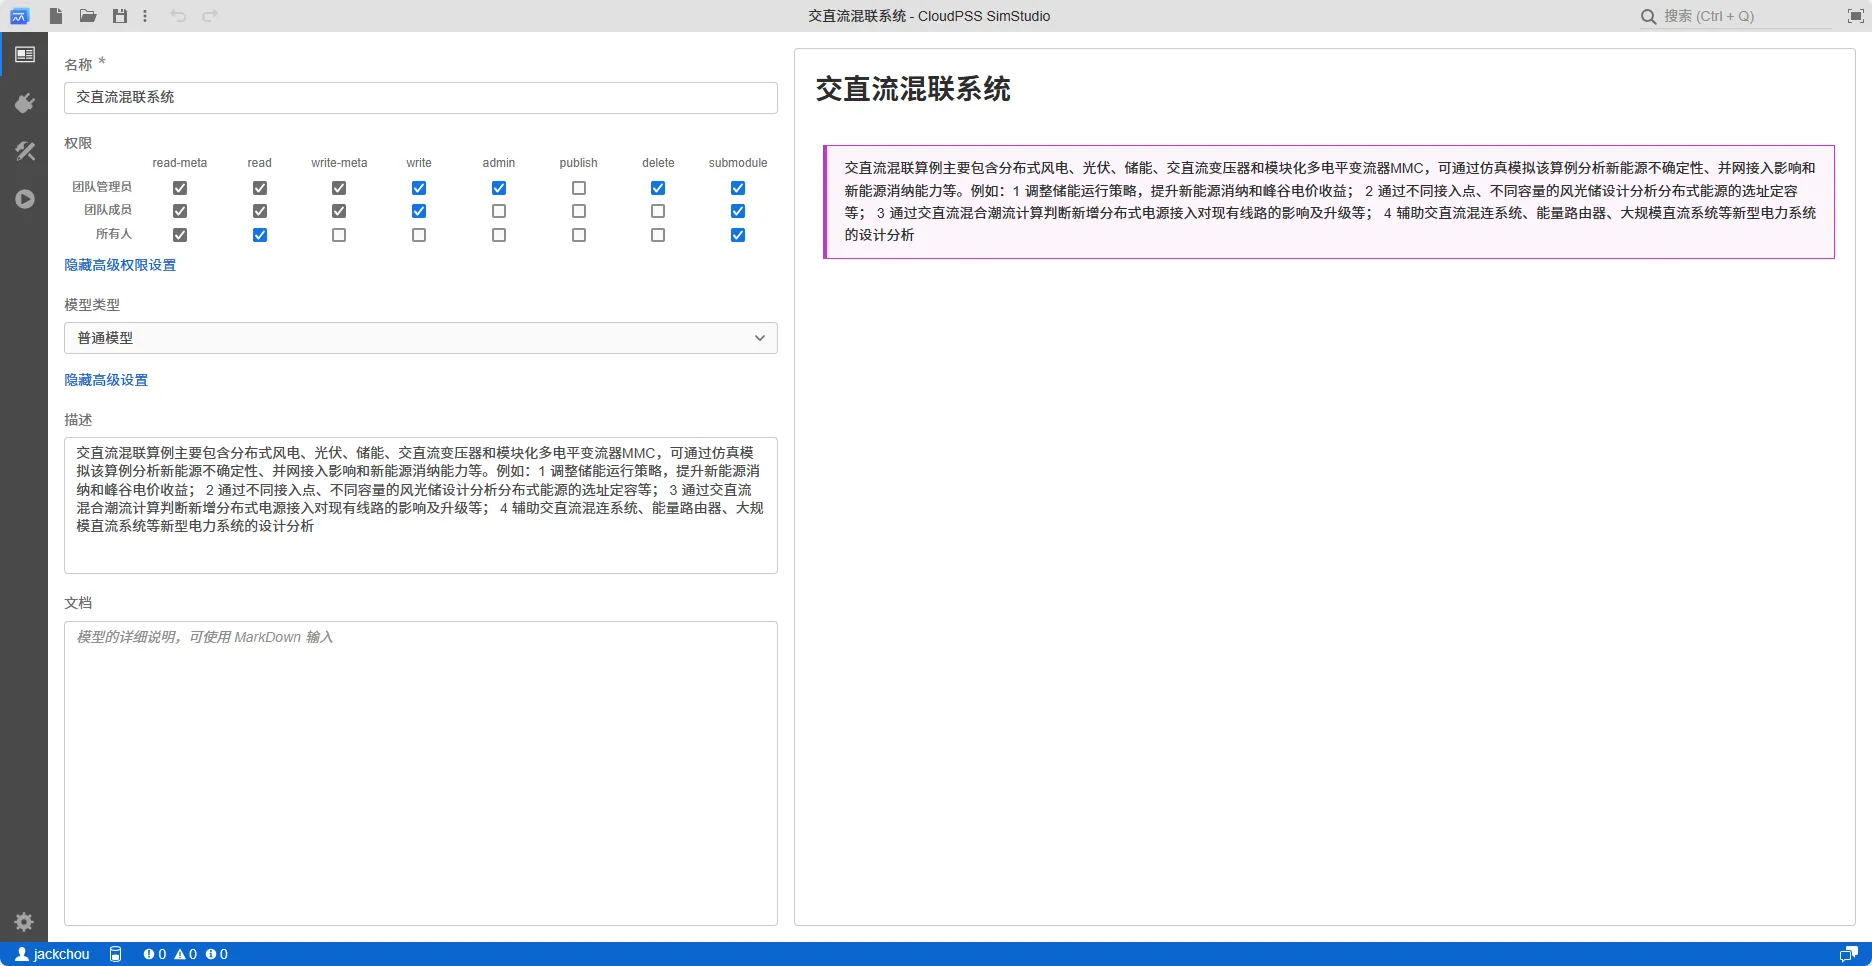This screenshot has width=1872, height=966.
Task: Redo with the forward arrow icon
Action: click(x=210, y=16)
